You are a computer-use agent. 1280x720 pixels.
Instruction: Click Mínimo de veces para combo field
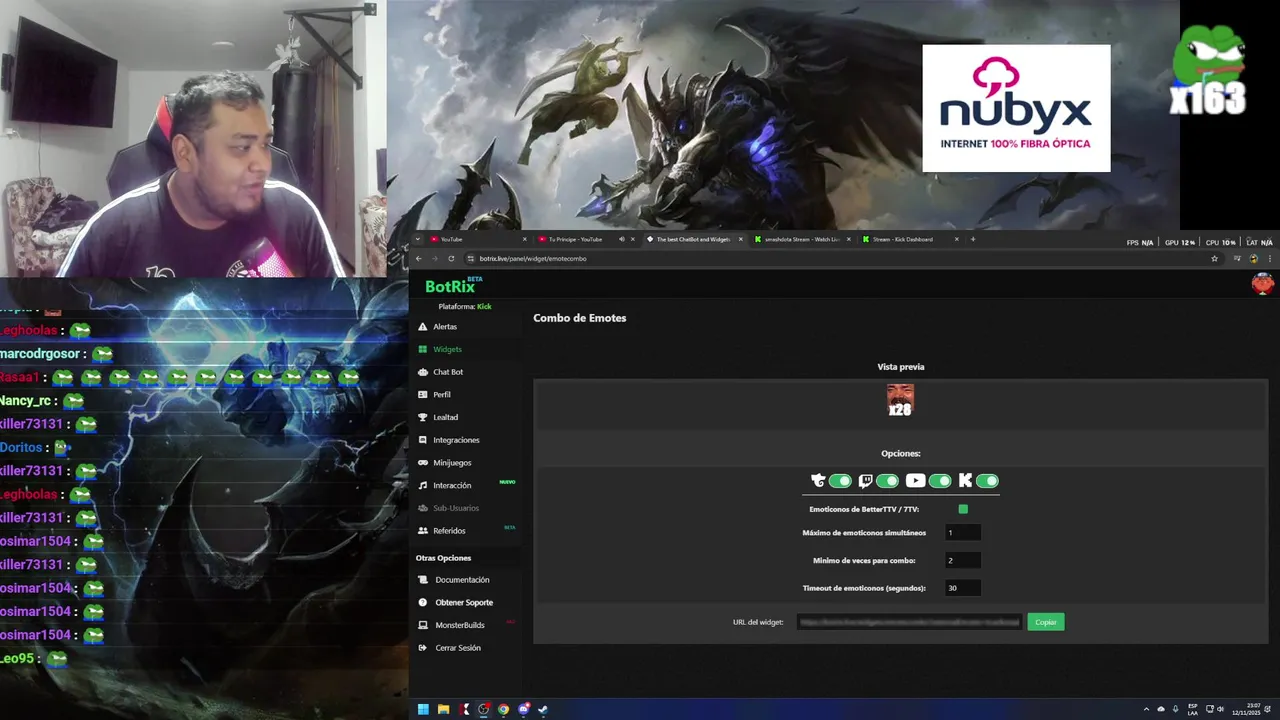(962, 561)
